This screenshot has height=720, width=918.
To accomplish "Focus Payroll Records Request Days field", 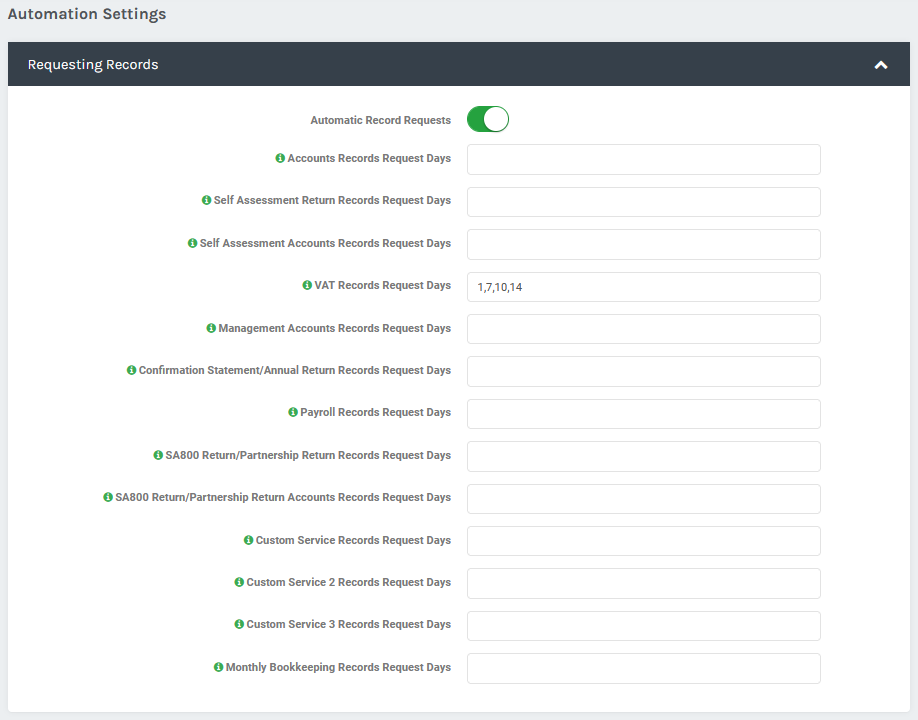I will coord(643,414).
